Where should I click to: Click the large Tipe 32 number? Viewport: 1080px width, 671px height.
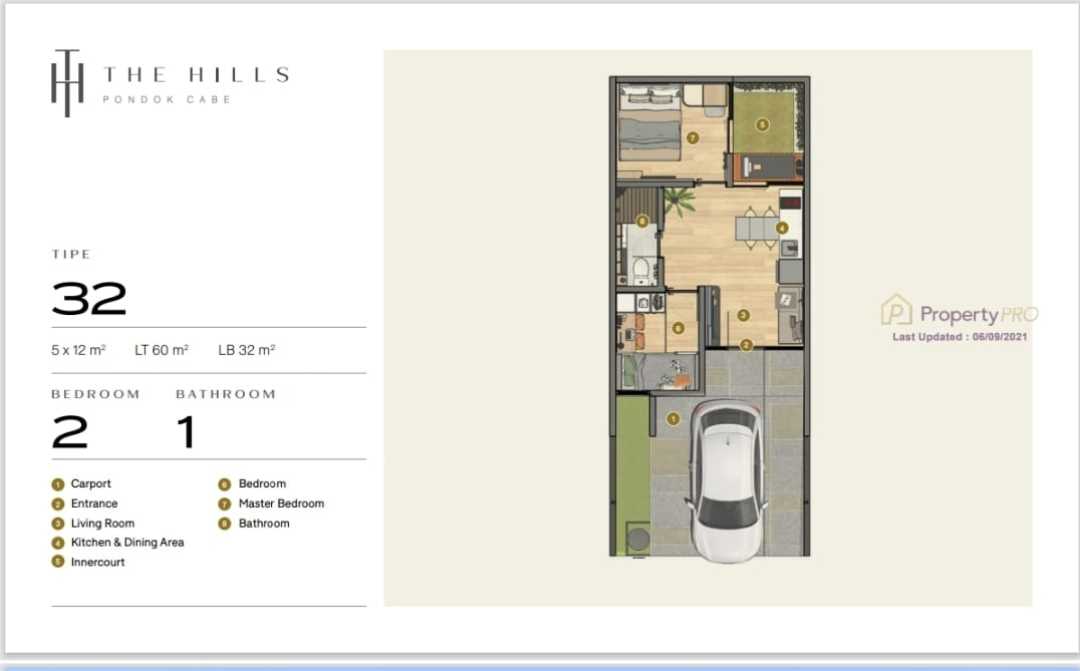point(89,298)
